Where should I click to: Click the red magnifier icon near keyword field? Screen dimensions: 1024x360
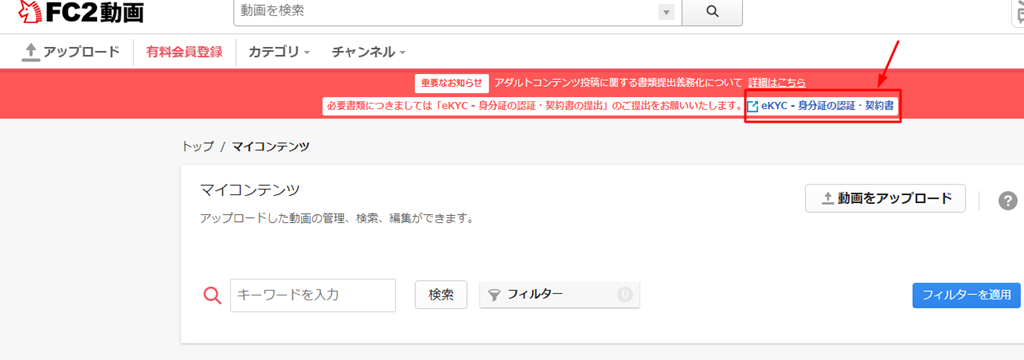click(212, 295)
